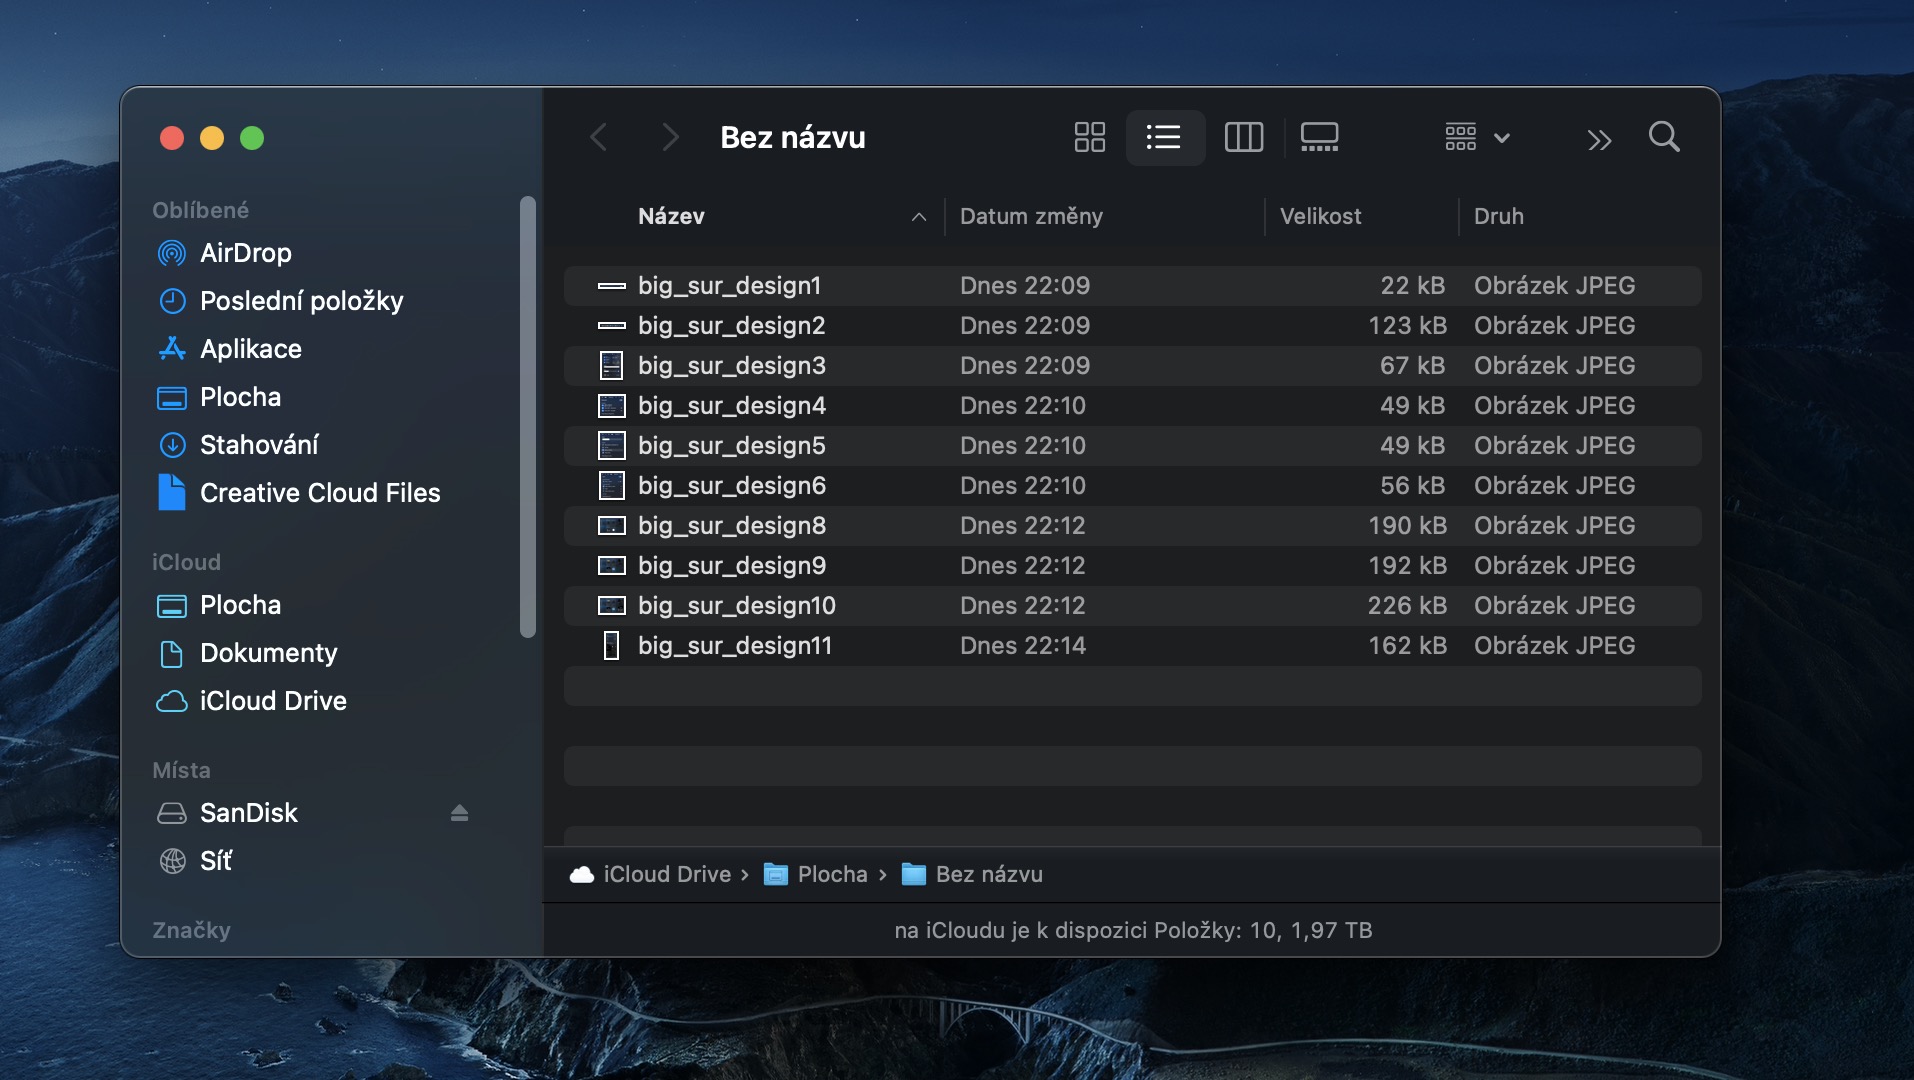This screenshot has width=1914, height=1080.
Task: Click Bez názvu in path bar
Action: [972, 874]
